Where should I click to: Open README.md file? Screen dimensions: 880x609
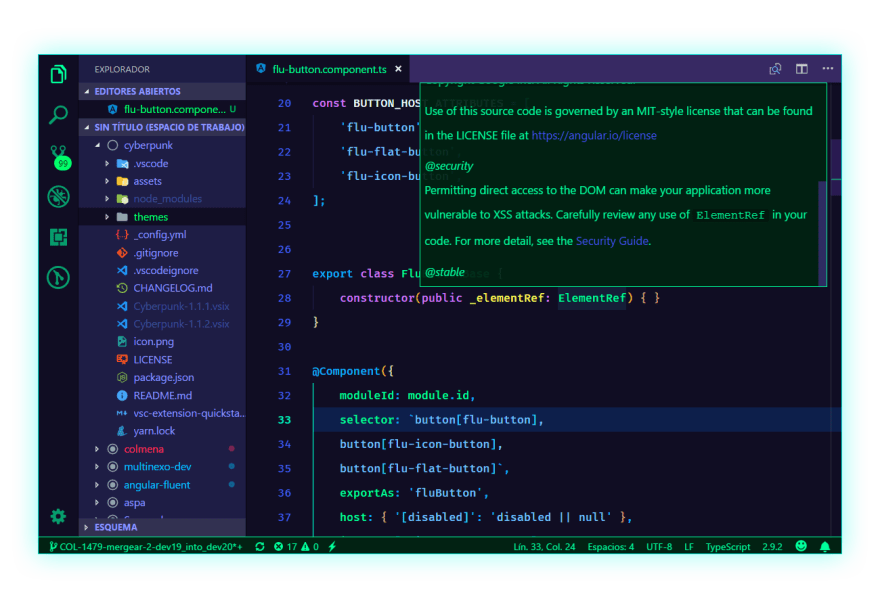click(162, 395)
